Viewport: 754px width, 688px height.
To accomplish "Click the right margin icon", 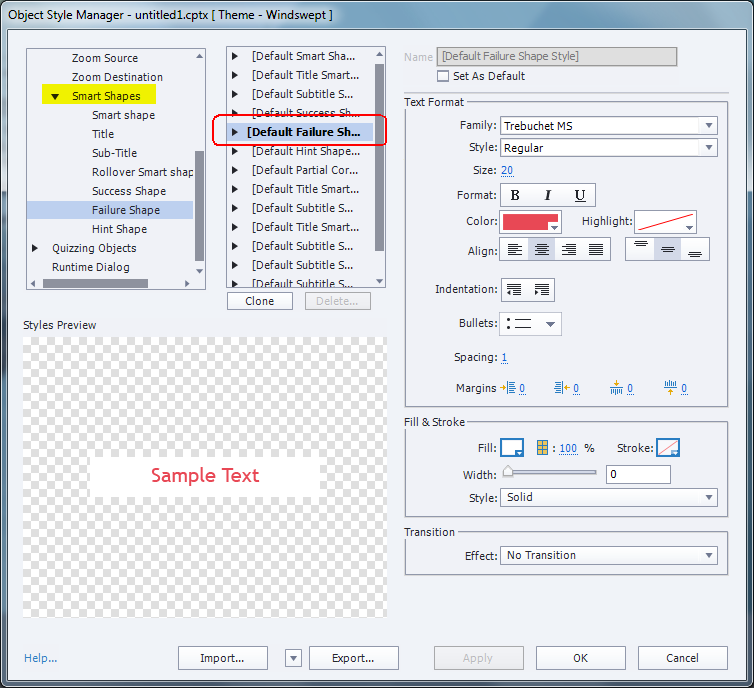I will [562, 388].
